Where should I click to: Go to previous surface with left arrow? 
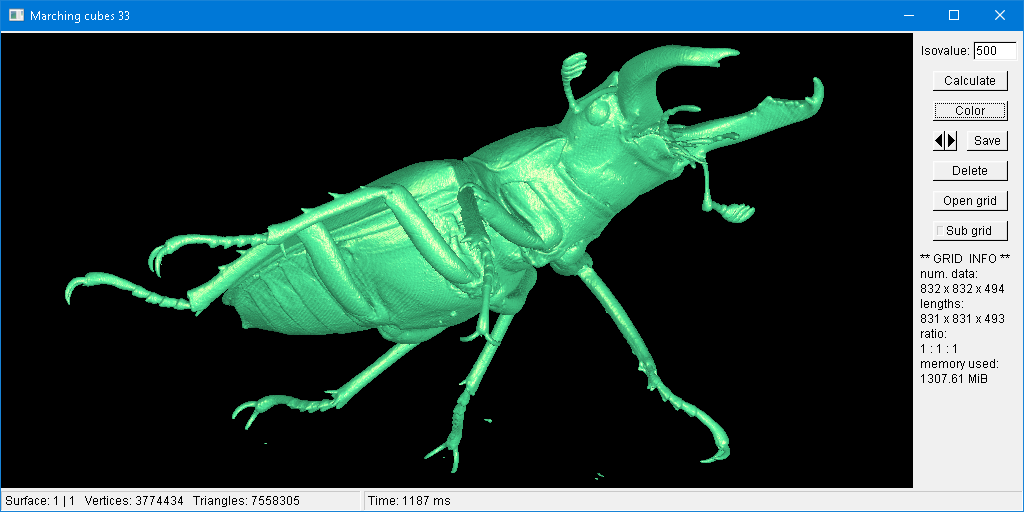940,141
